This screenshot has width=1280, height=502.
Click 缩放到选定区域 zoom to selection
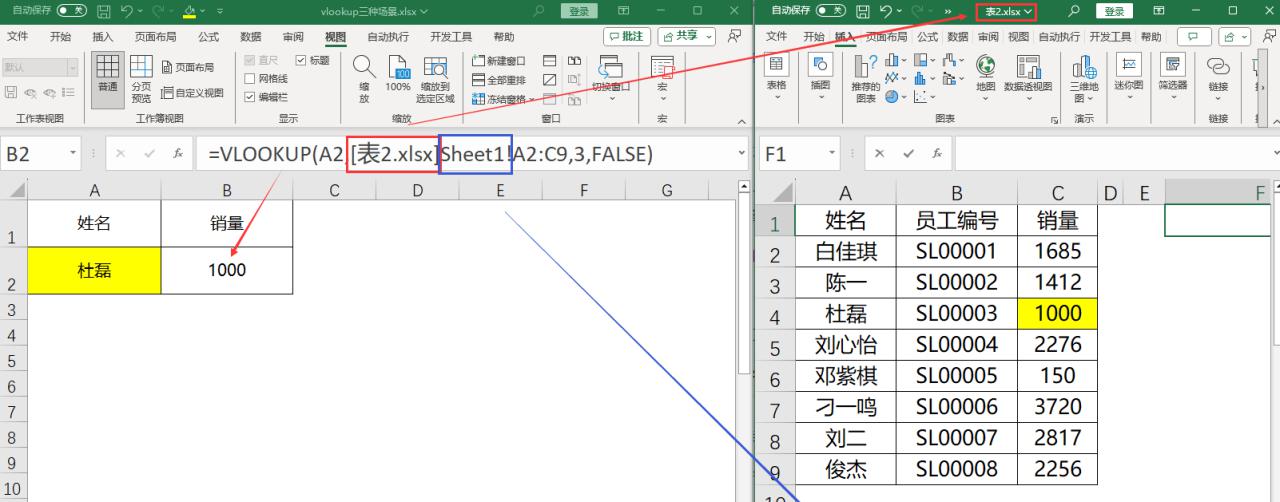point(435,79)
